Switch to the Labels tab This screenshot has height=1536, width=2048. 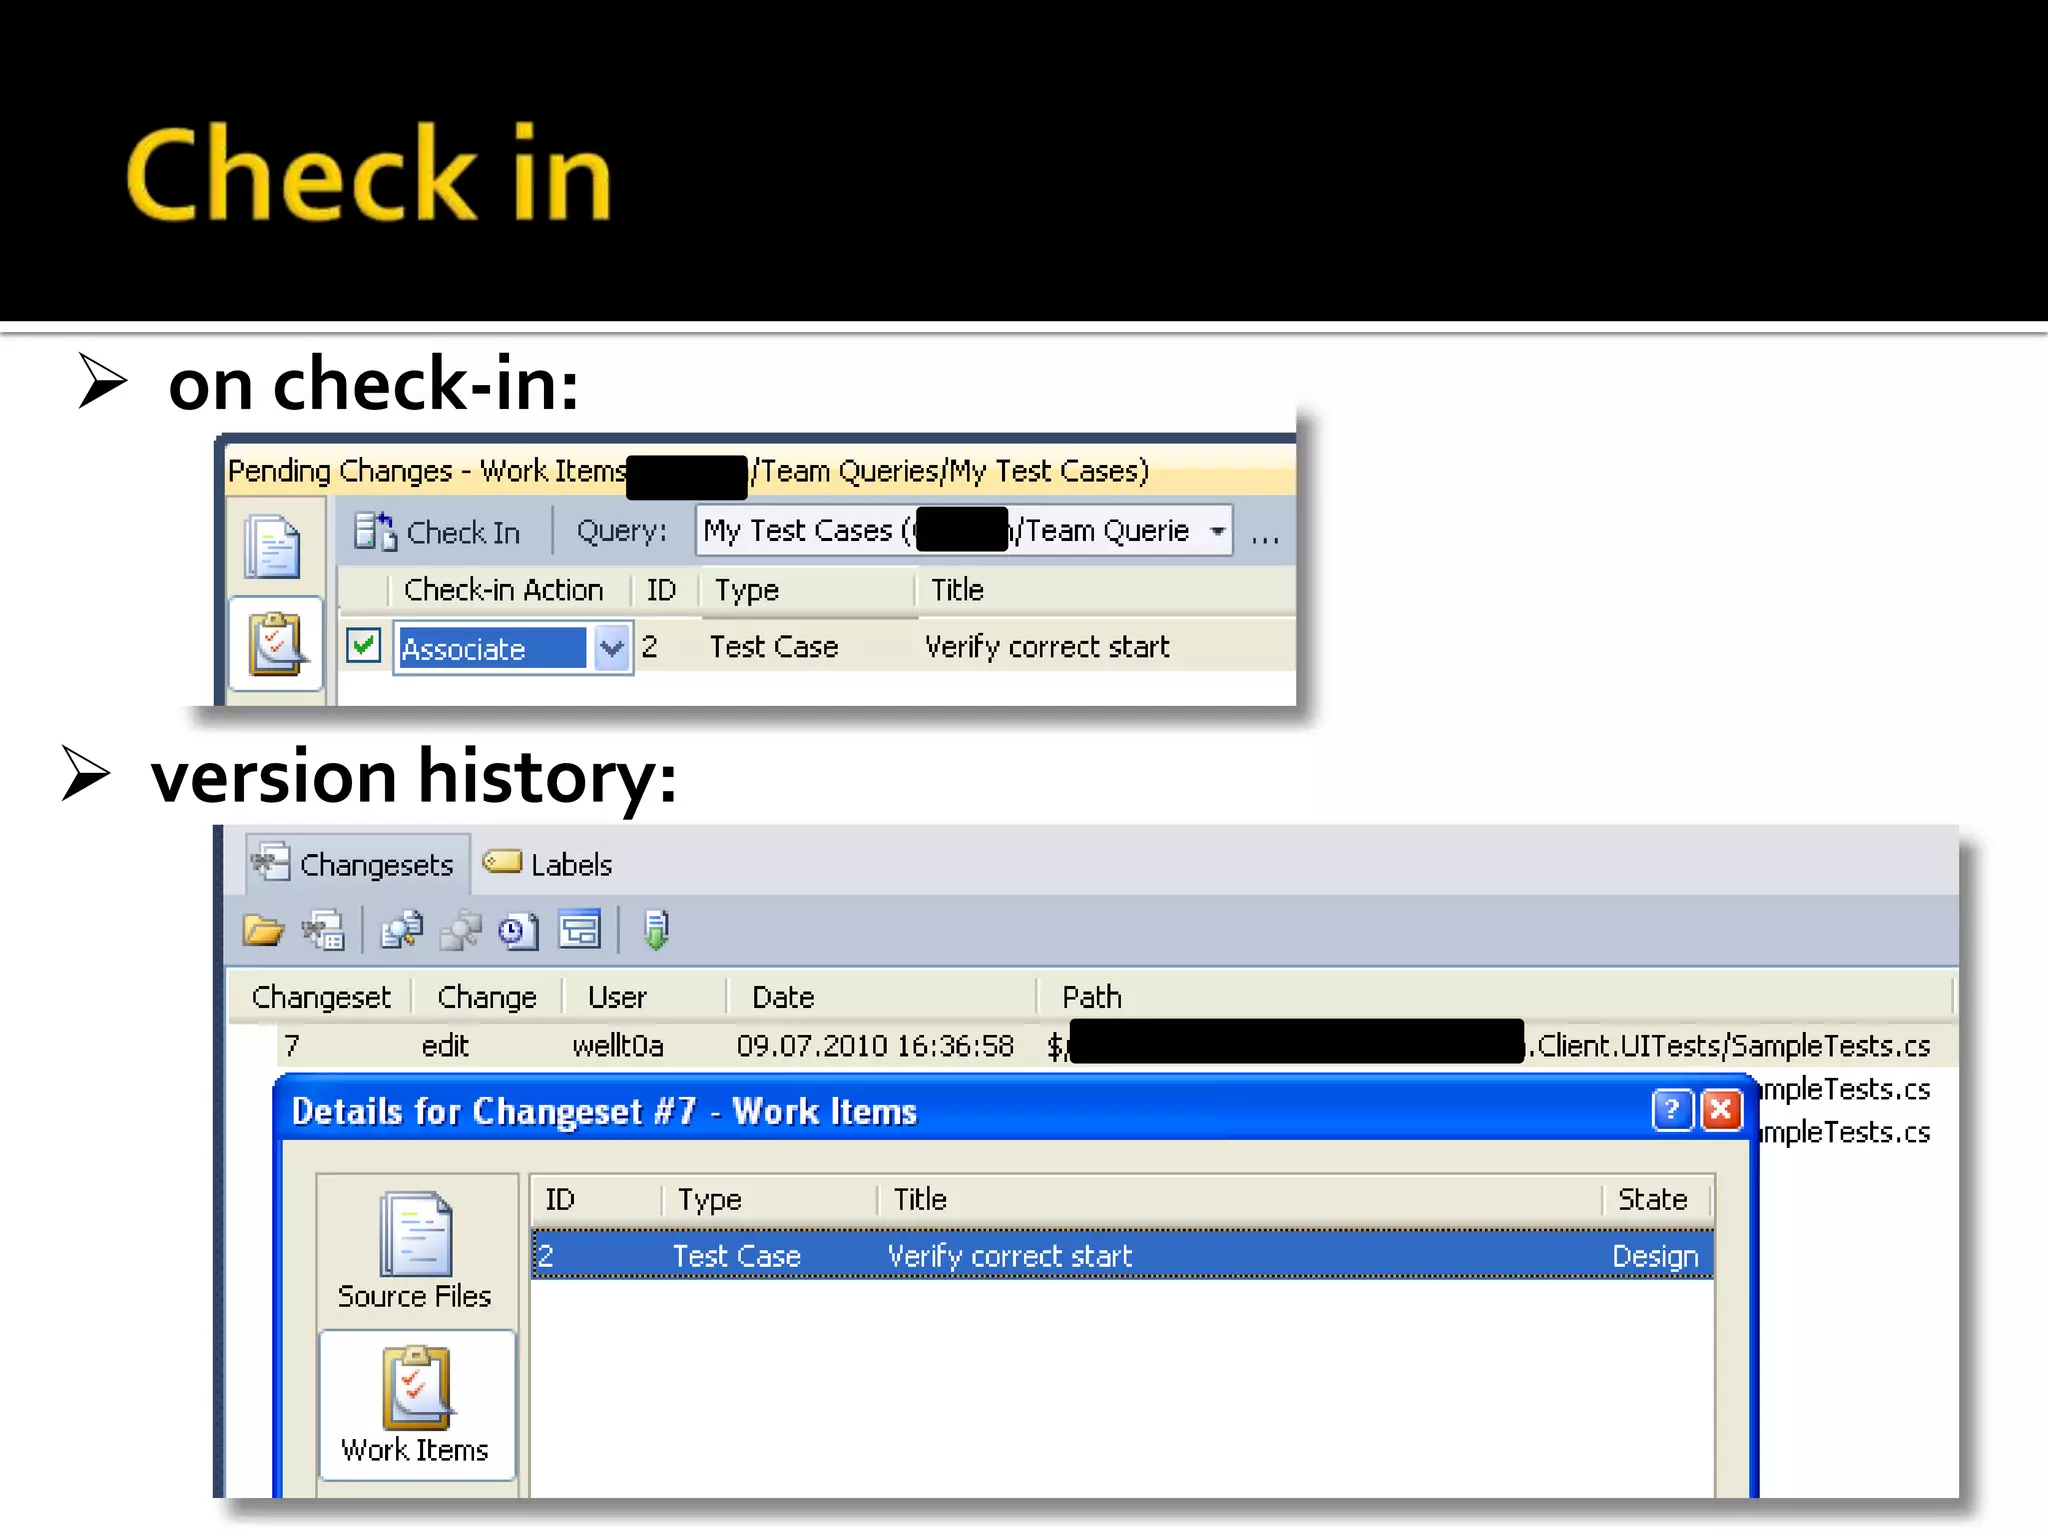[548, 864]
